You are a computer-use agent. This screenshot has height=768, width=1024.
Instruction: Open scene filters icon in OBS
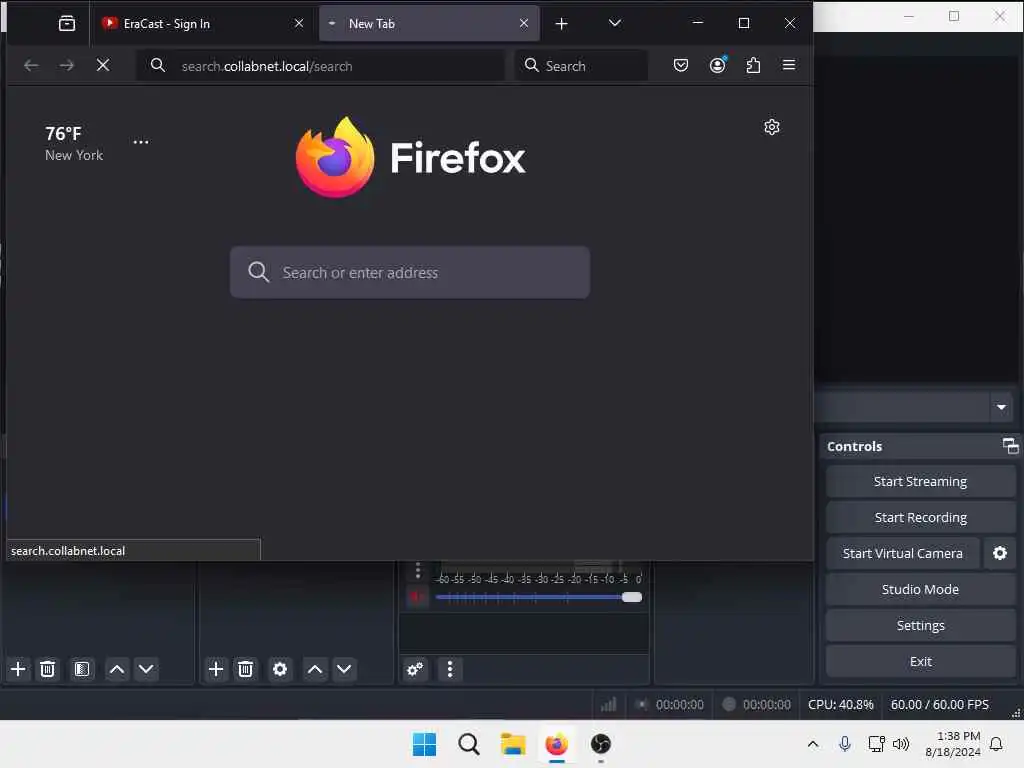[x=82, y=669]
